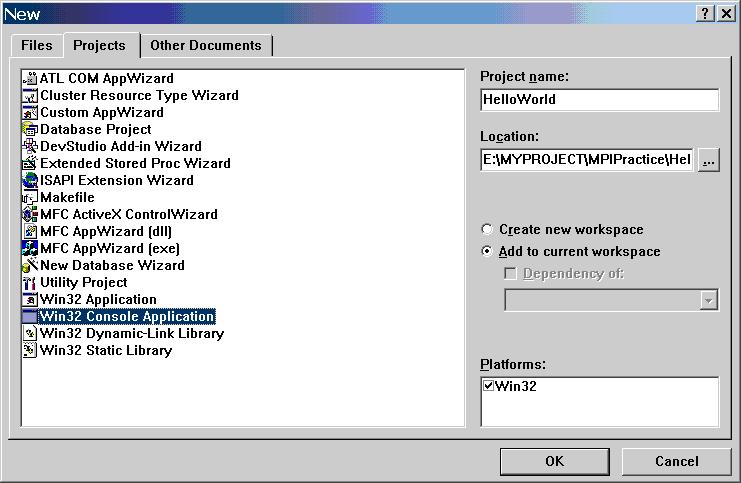Viewport: 741px width, 483px height.
Task: Click the MFC AppWizard (exe) icon
Action: (30, 249)
